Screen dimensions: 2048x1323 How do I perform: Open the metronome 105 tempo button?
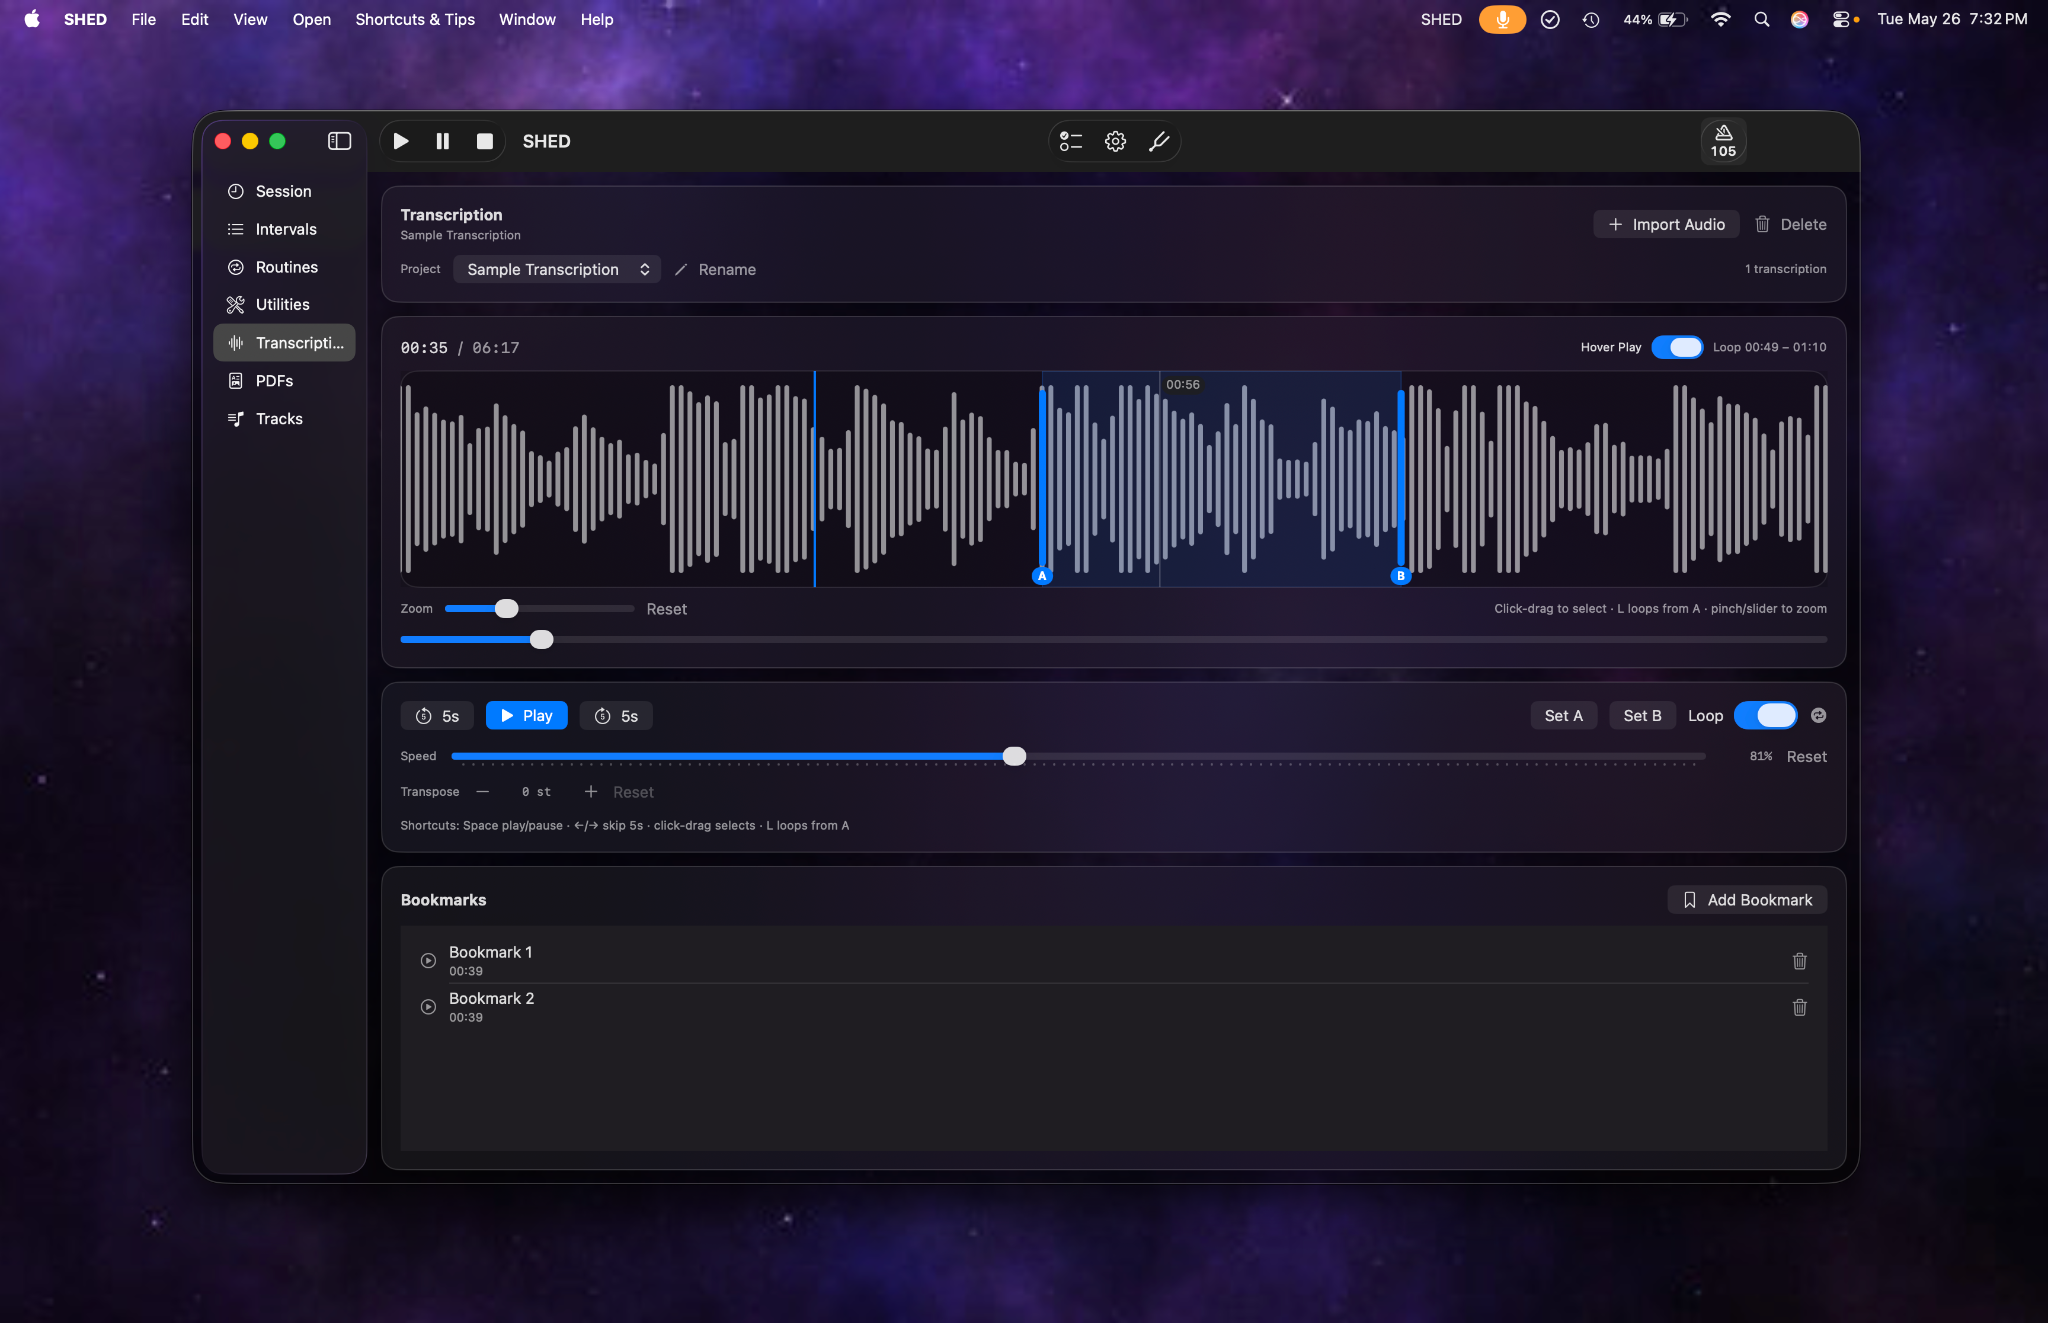tap(1723, 141)
